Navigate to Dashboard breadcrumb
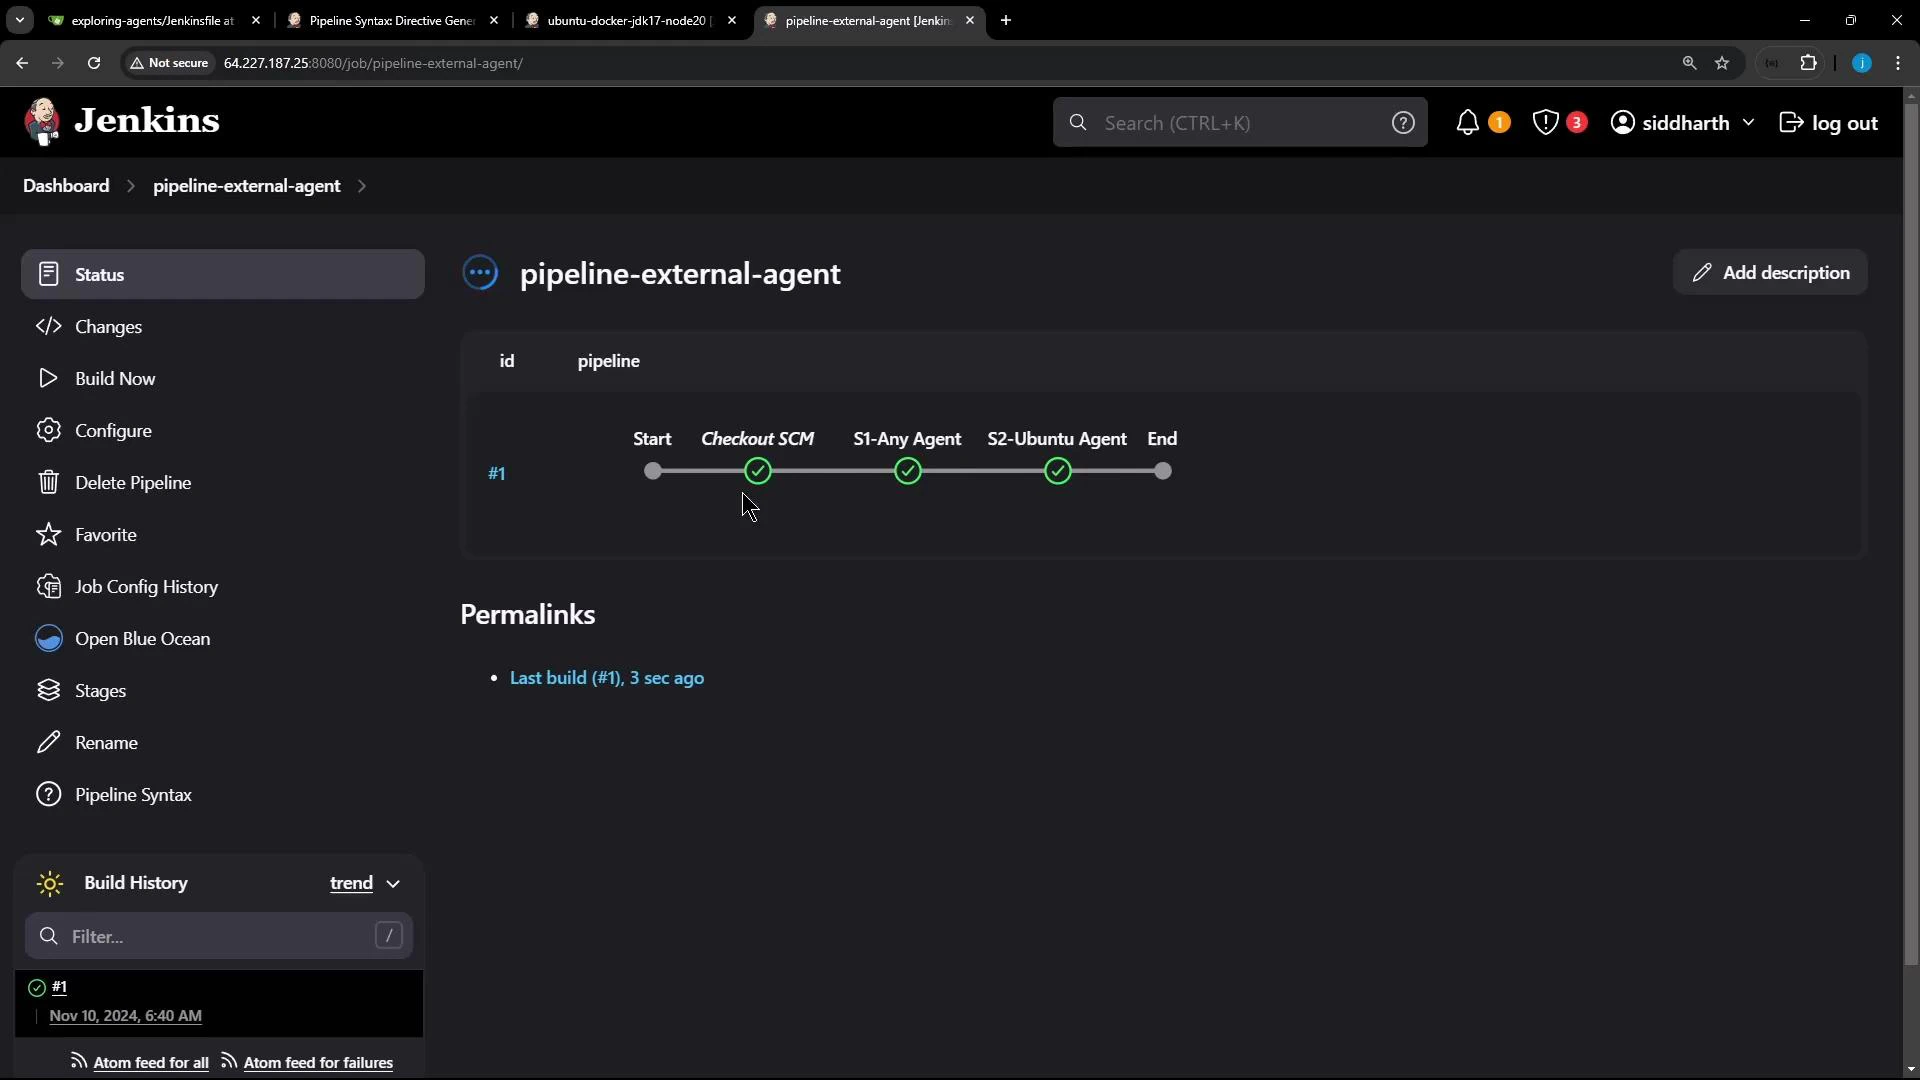 pyautogui.click(x=65, y=186)
